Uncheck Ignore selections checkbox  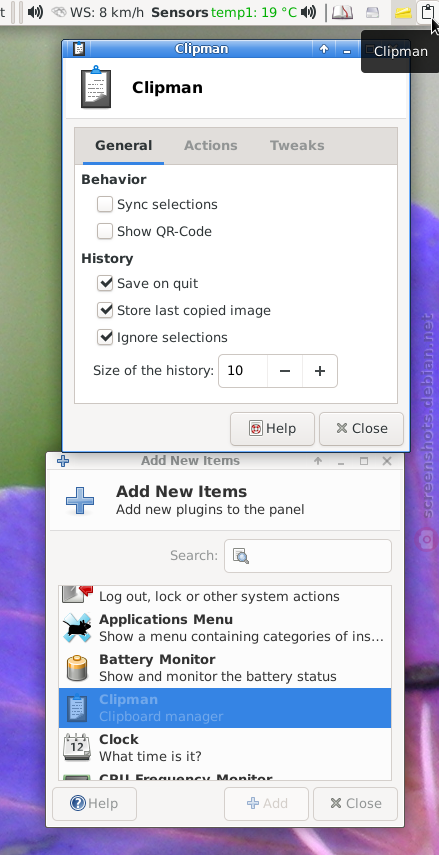[105, 337]
